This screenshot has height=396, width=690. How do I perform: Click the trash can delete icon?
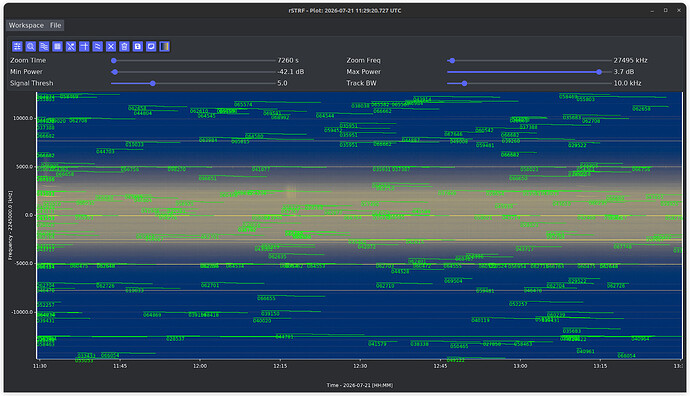point(125,47)
